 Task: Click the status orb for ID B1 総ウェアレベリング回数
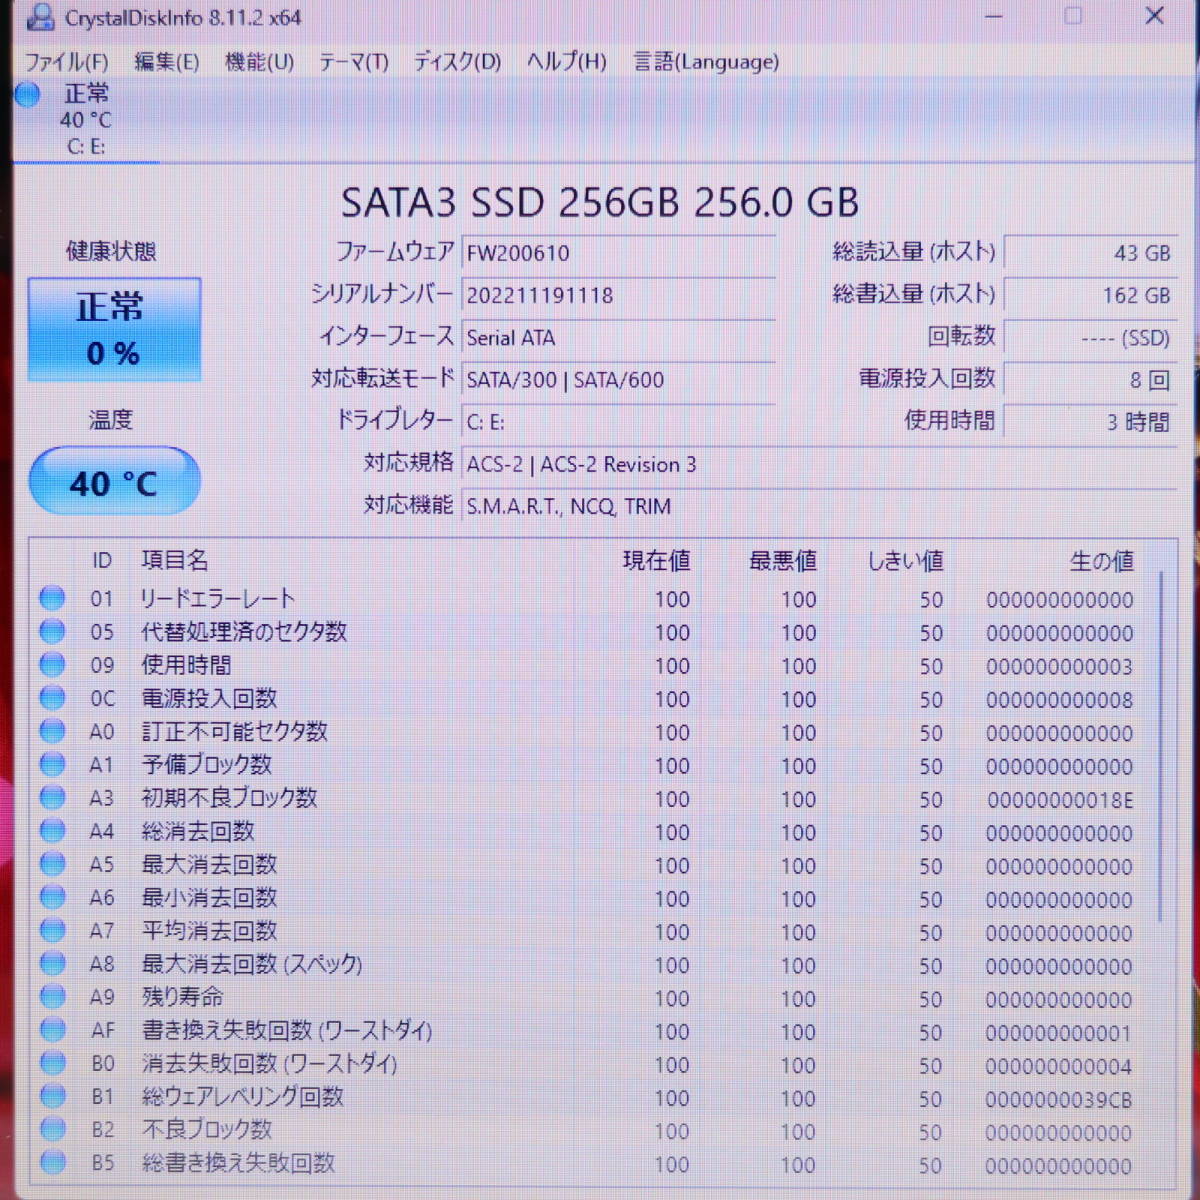pos(52,1097)
